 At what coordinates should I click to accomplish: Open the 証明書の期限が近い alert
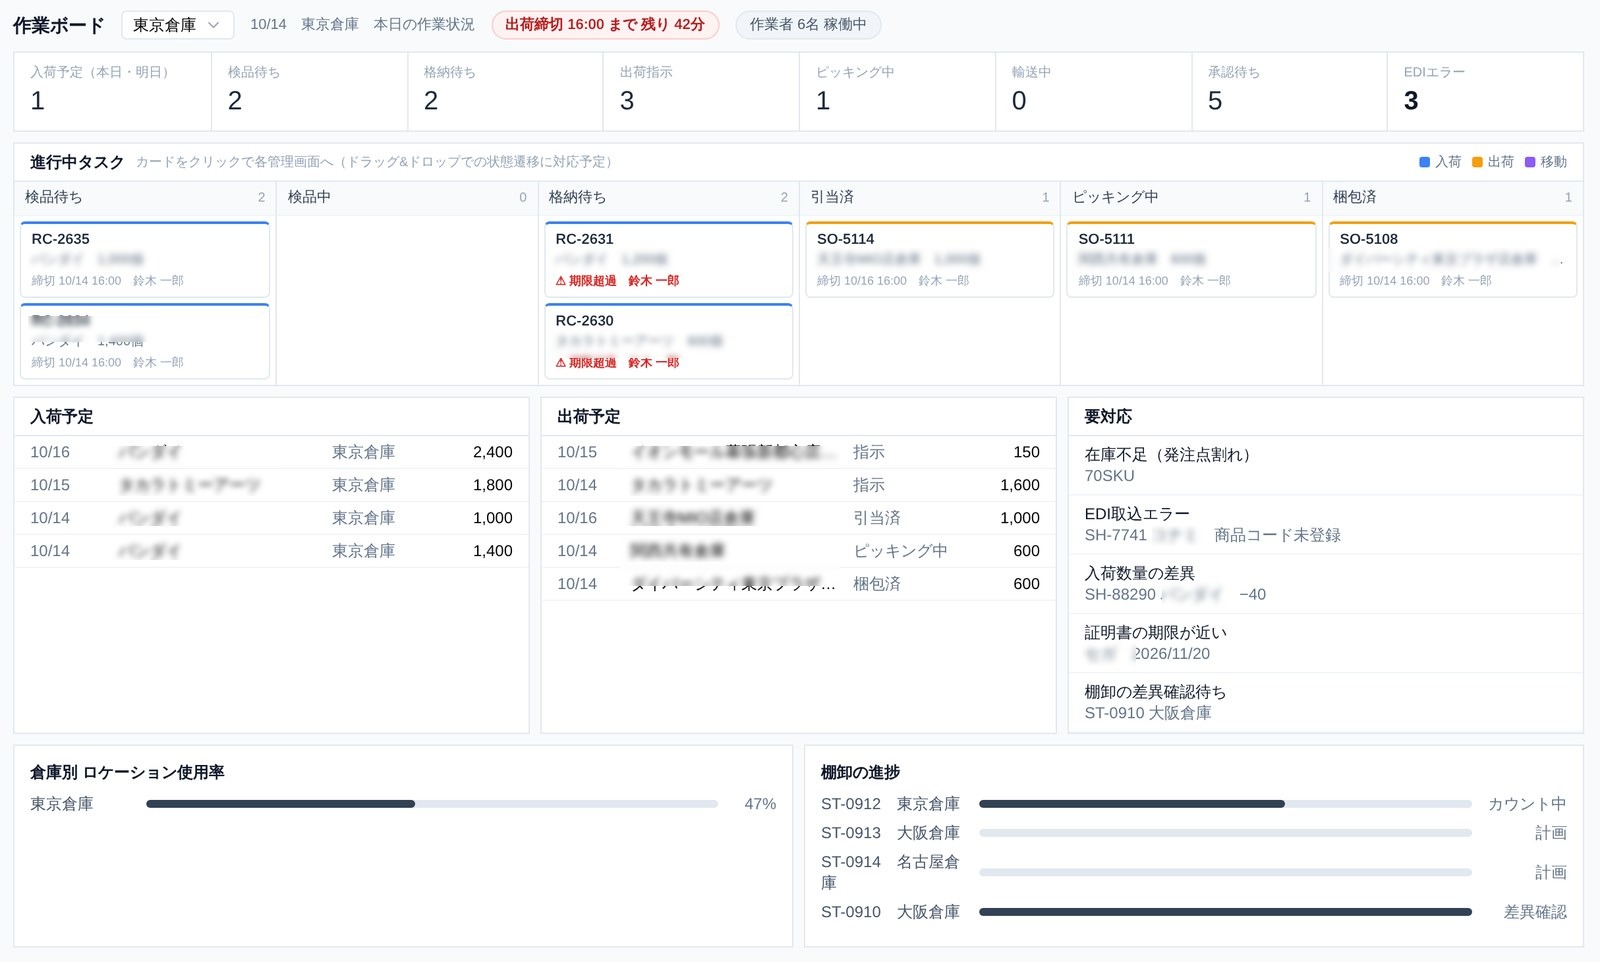1325,643
